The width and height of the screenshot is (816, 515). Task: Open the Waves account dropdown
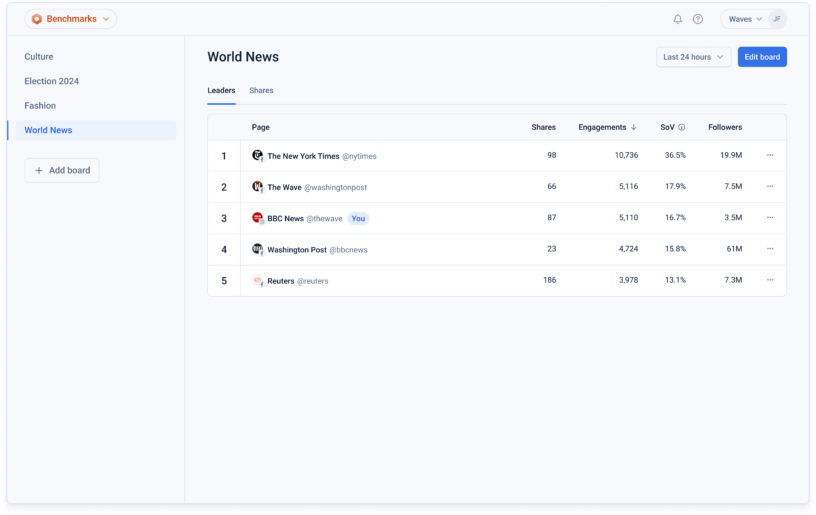[745, 19]
